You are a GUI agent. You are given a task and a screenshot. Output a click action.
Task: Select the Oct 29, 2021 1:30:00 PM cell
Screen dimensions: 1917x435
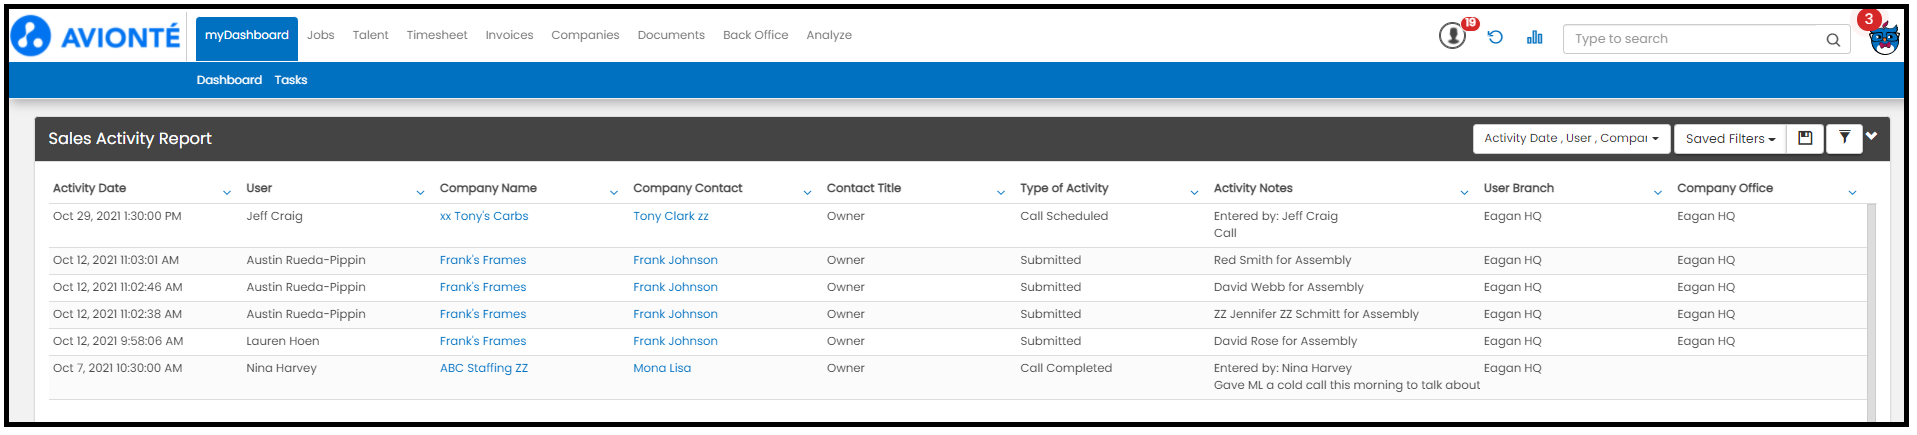[x=117, y=216]
